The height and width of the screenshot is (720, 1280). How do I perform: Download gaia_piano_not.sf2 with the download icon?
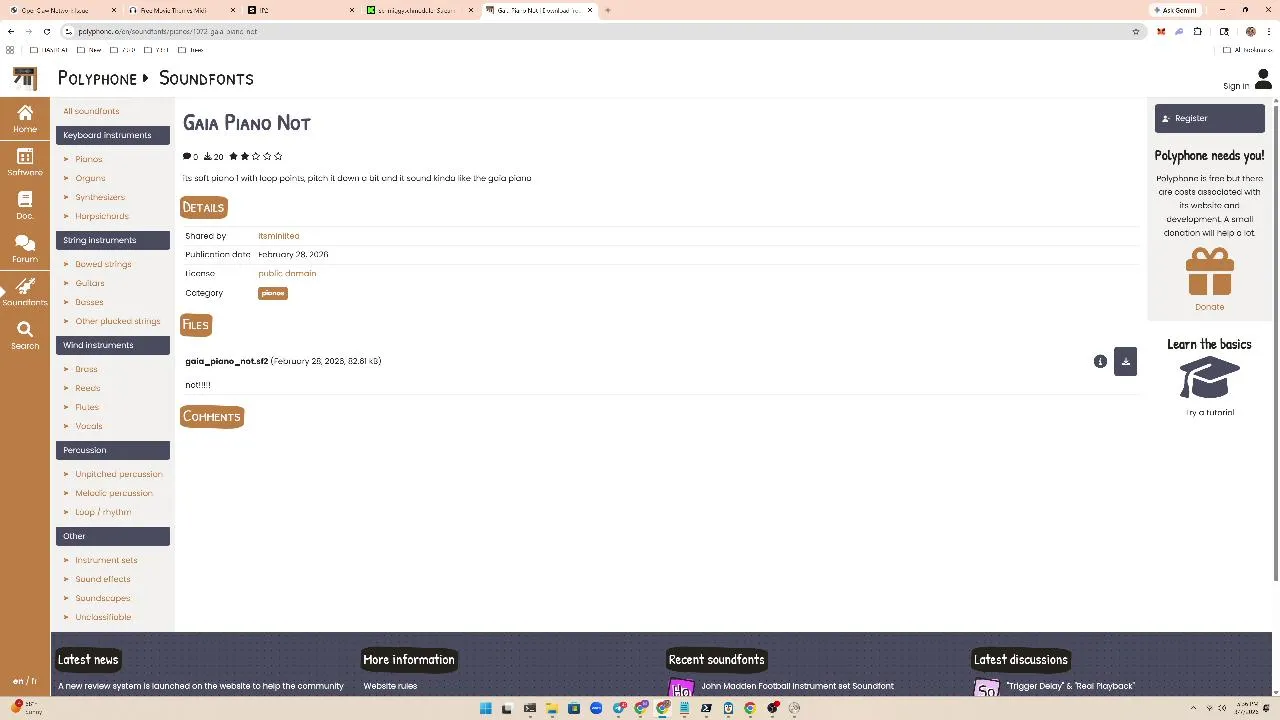[x=1125, y=361]
